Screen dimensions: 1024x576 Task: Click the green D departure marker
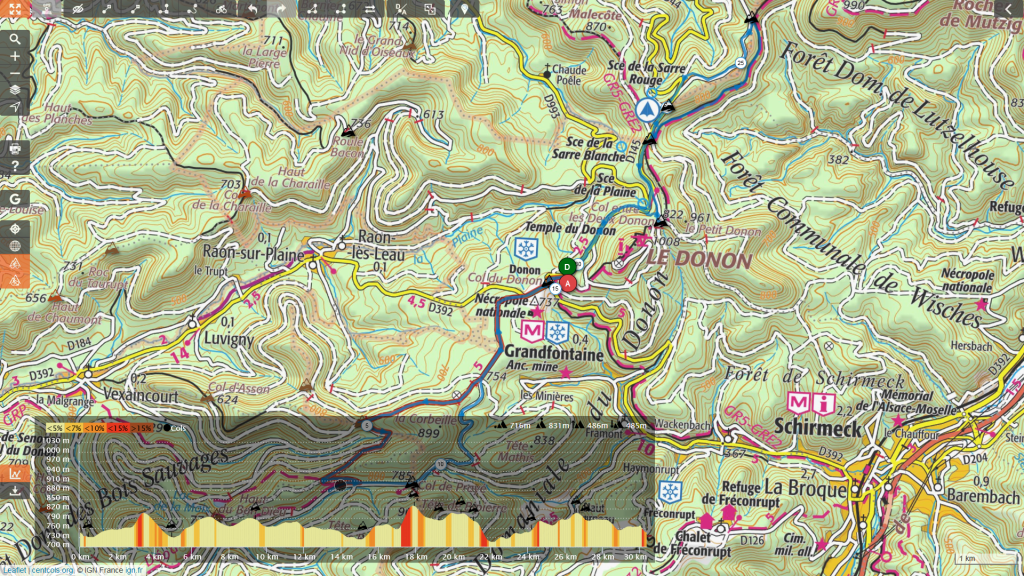[567, 266]
